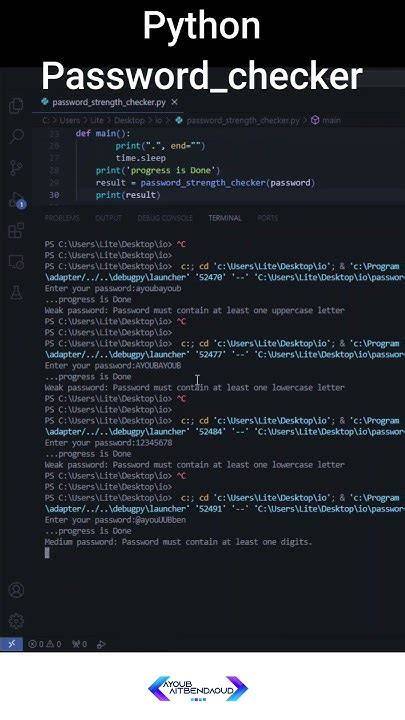Click the terminal cursor block at the prompt
The height and width of the screenshot is (720, 405).
[x=47, y=553]
